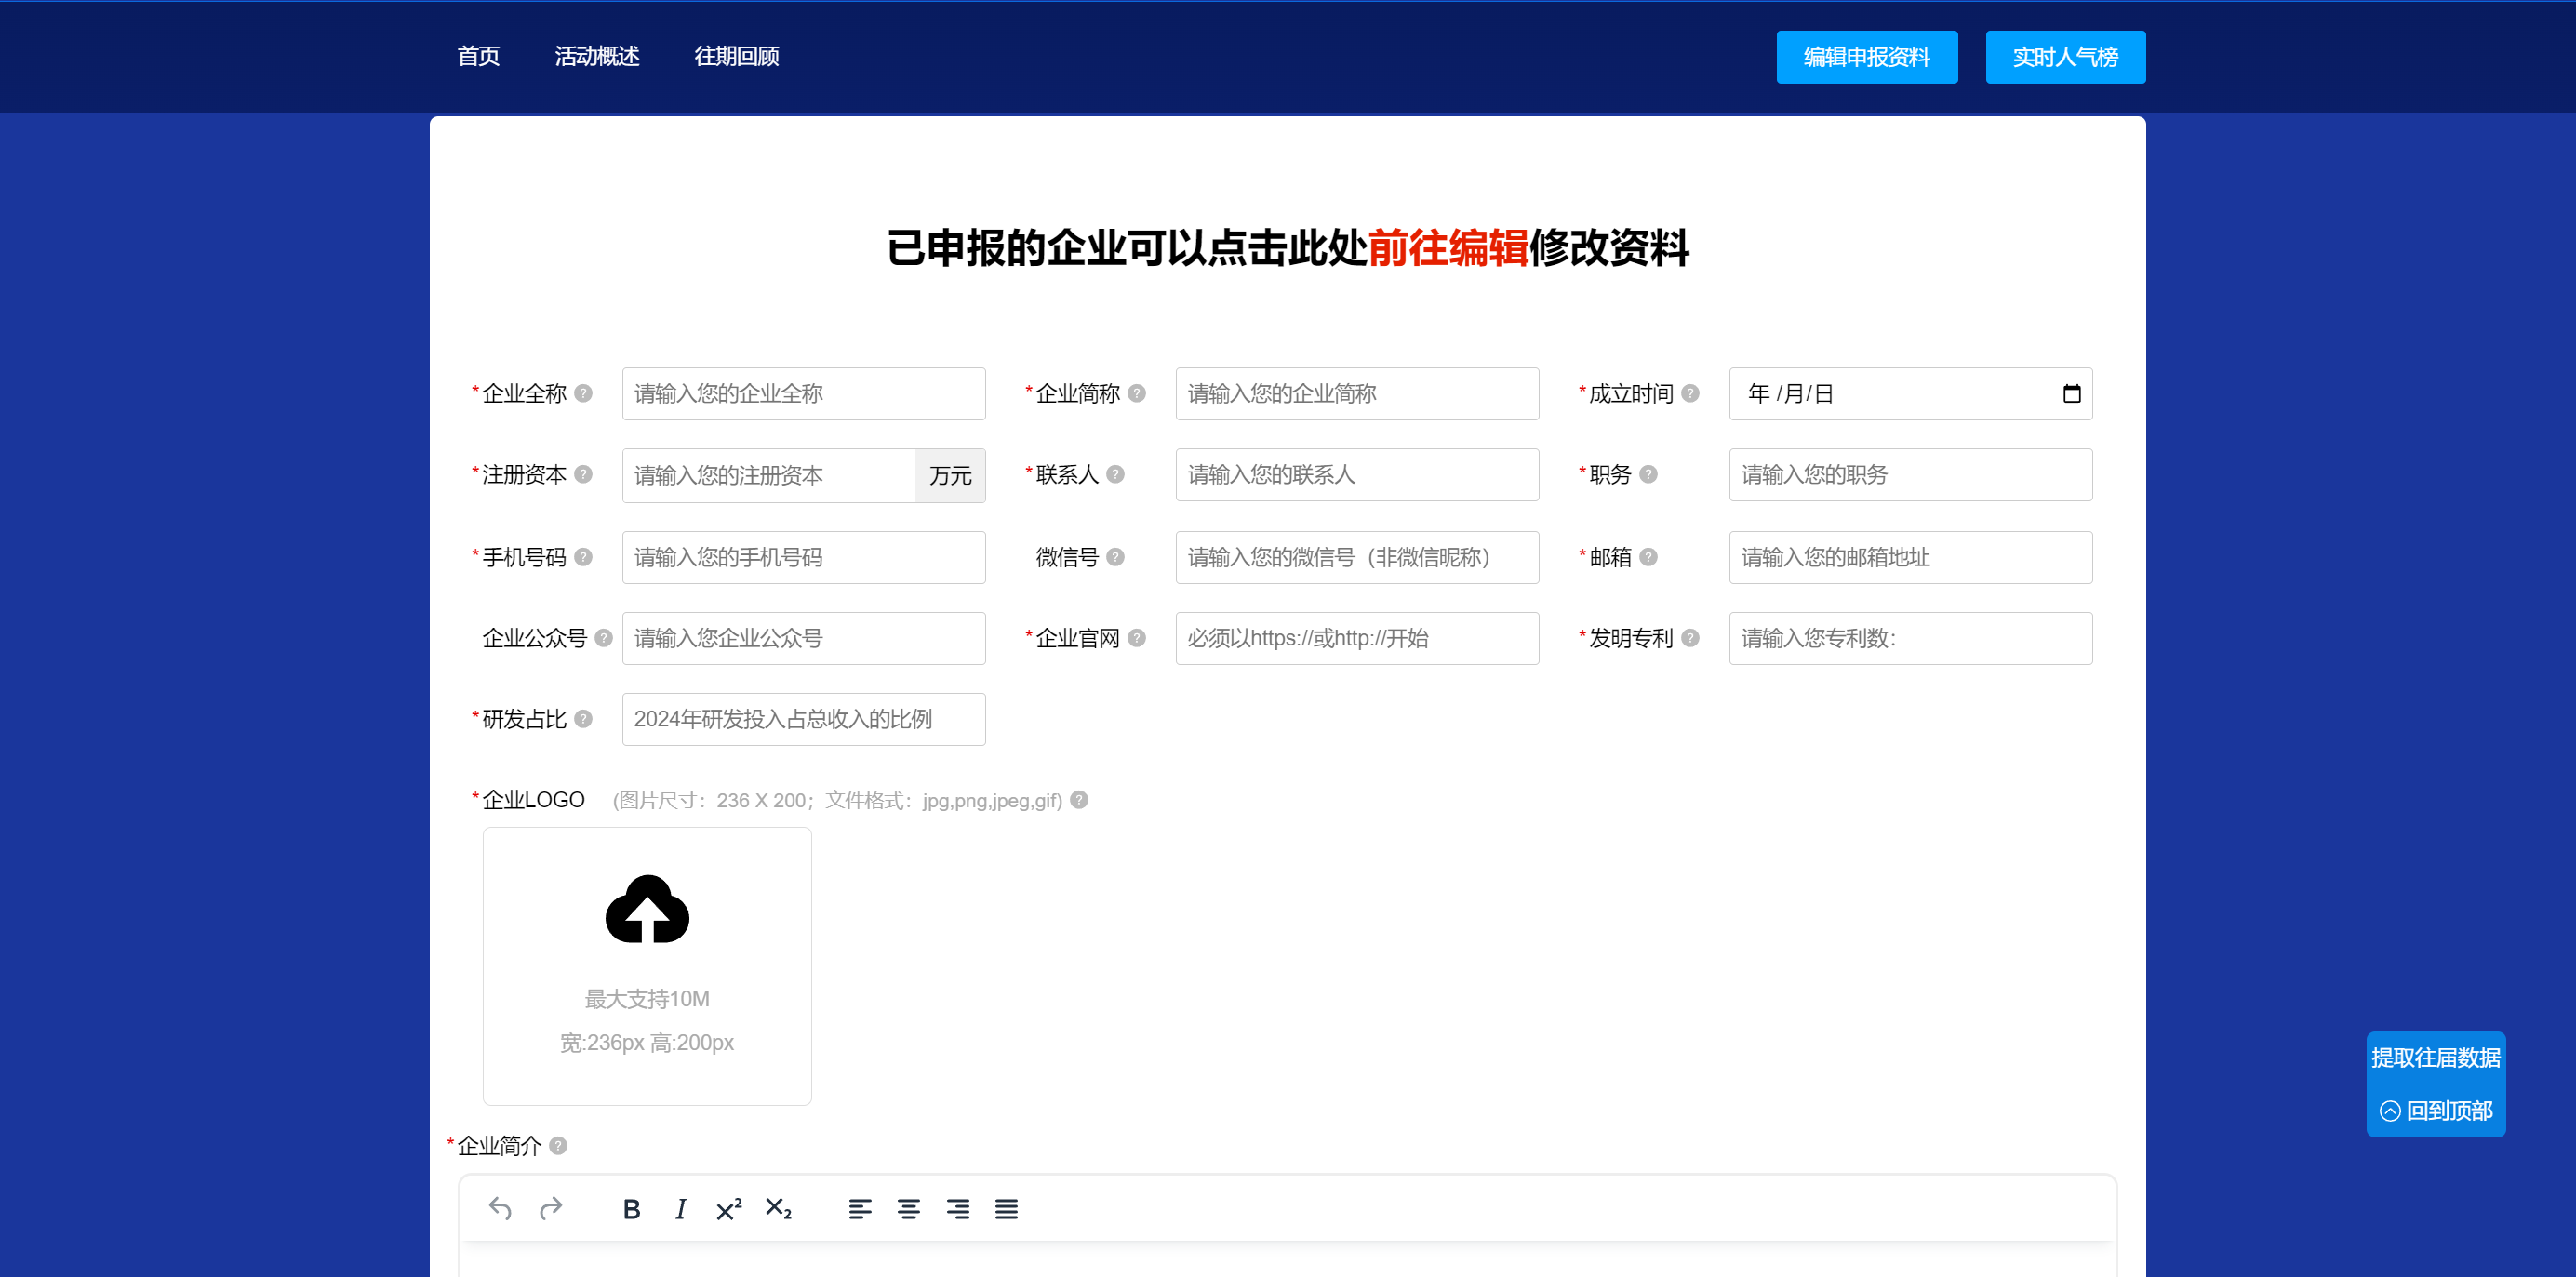This screenshot has width=2576, height=1277.
Task: Focus the 企业公众号 input field
Action: (804, 639)
